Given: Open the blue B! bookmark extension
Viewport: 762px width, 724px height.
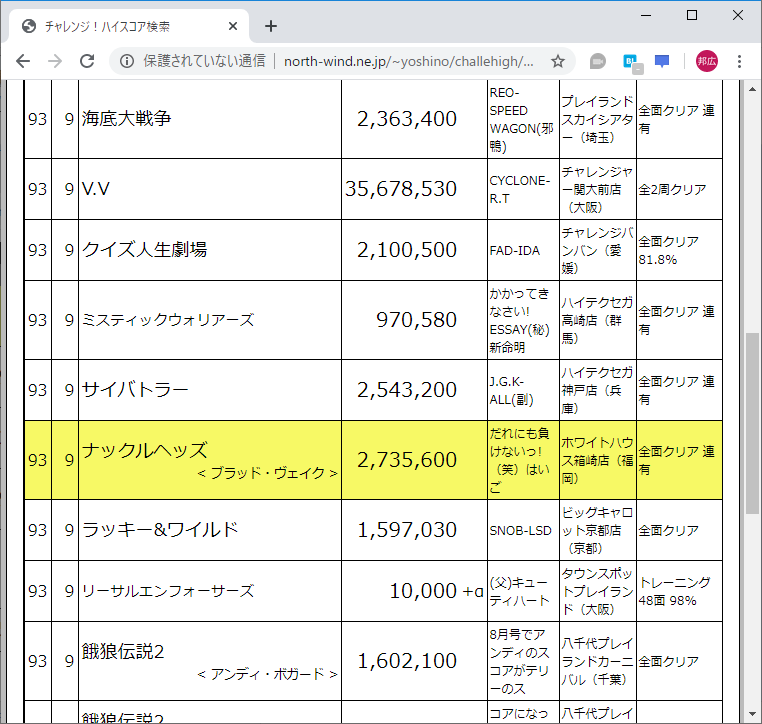Looking at the screenshot, I should coord(632,63).
